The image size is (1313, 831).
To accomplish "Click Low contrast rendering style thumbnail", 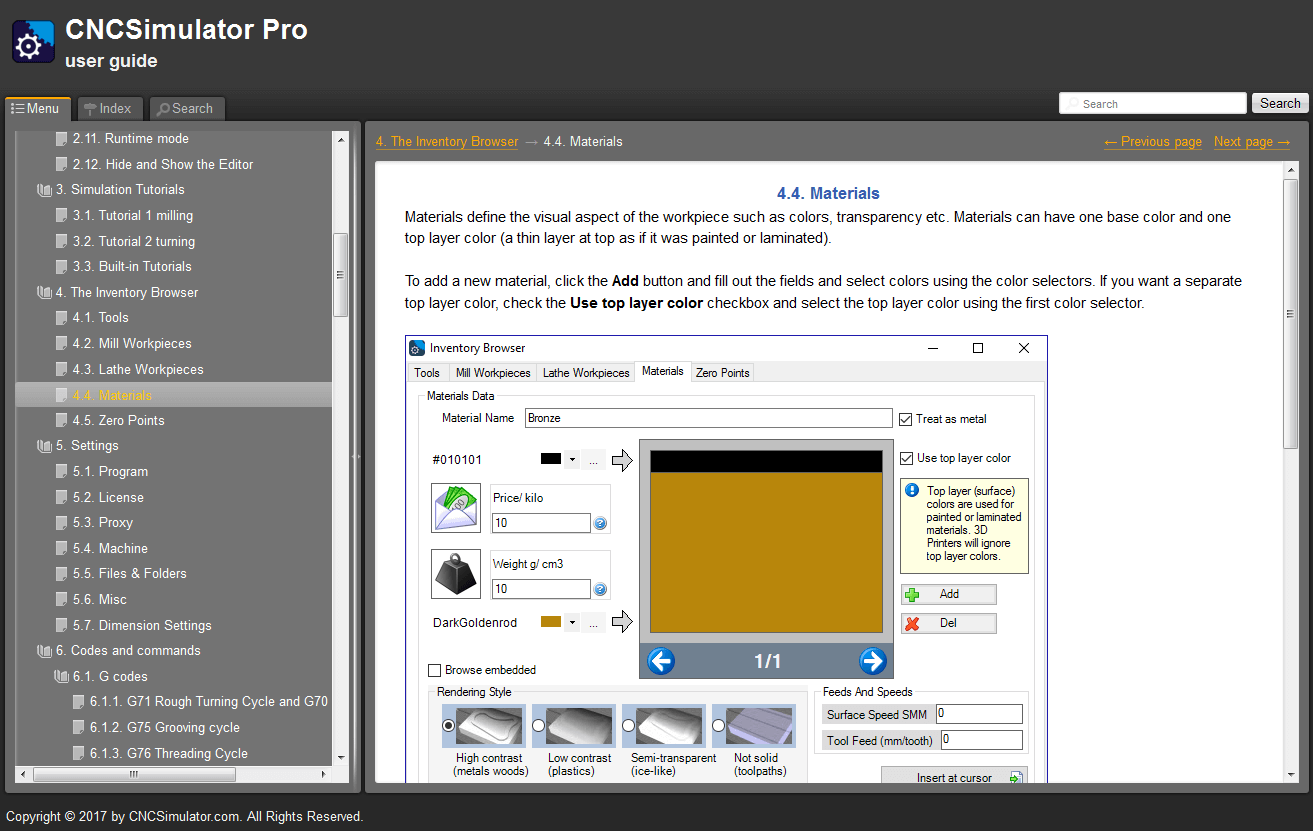I will tap(580, 726).
